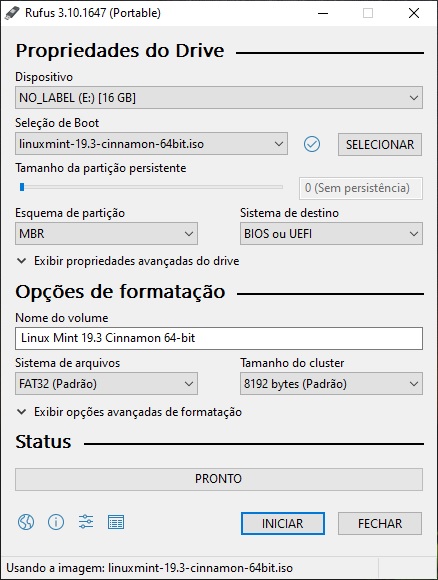Show the log window icon
The width and height of the screenshot is (438, 580).
click(x=116, y=522)
